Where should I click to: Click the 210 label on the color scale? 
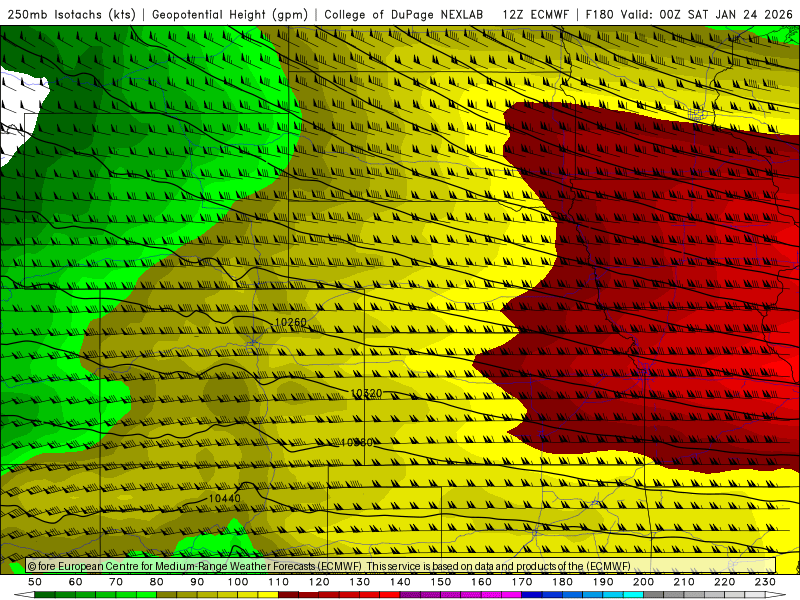click(684, 582)
